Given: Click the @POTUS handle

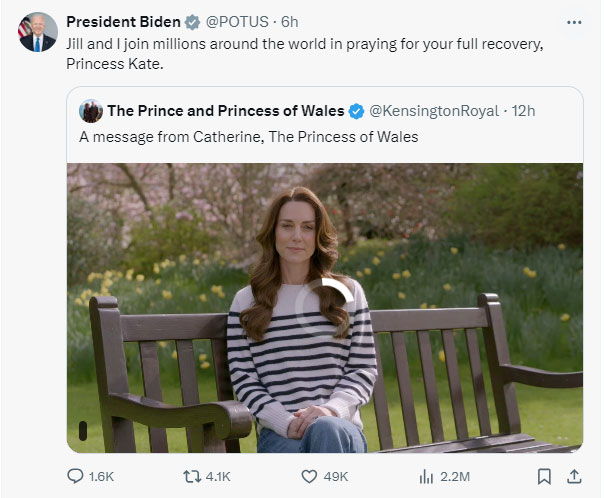Looking at the screenshot, I should click(238, 21).
